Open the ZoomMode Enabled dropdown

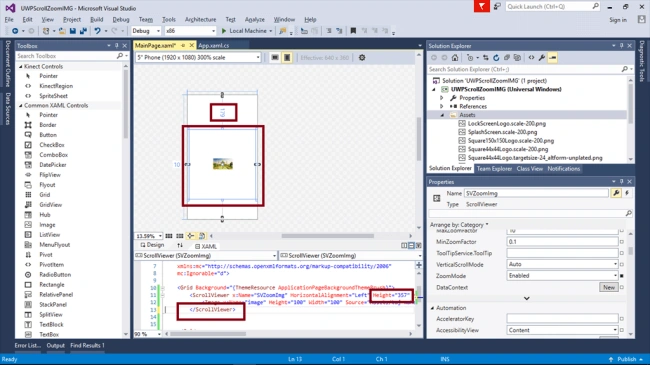(562, 276)
